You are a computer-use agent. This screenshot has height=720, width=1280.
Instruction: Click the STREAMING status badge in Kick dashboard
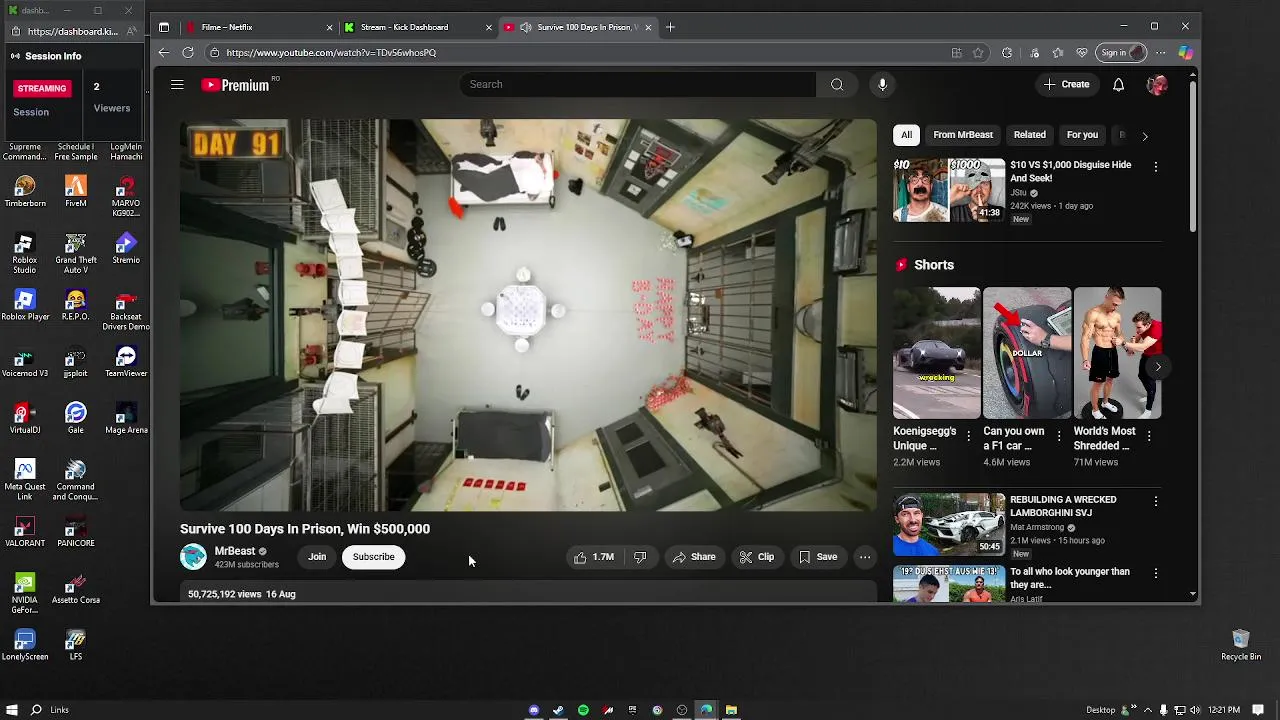[42, 88]
